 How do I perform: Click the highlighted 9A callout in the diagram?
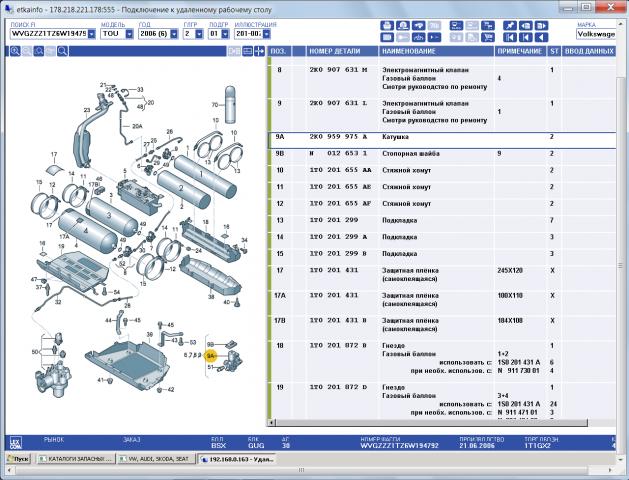[x=211, y=356]
